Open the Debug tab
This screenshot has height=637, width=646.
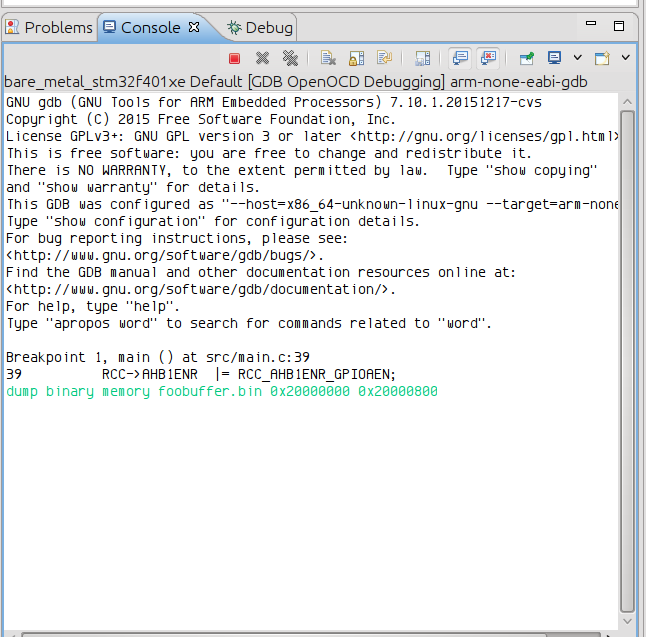click(260, 28)
